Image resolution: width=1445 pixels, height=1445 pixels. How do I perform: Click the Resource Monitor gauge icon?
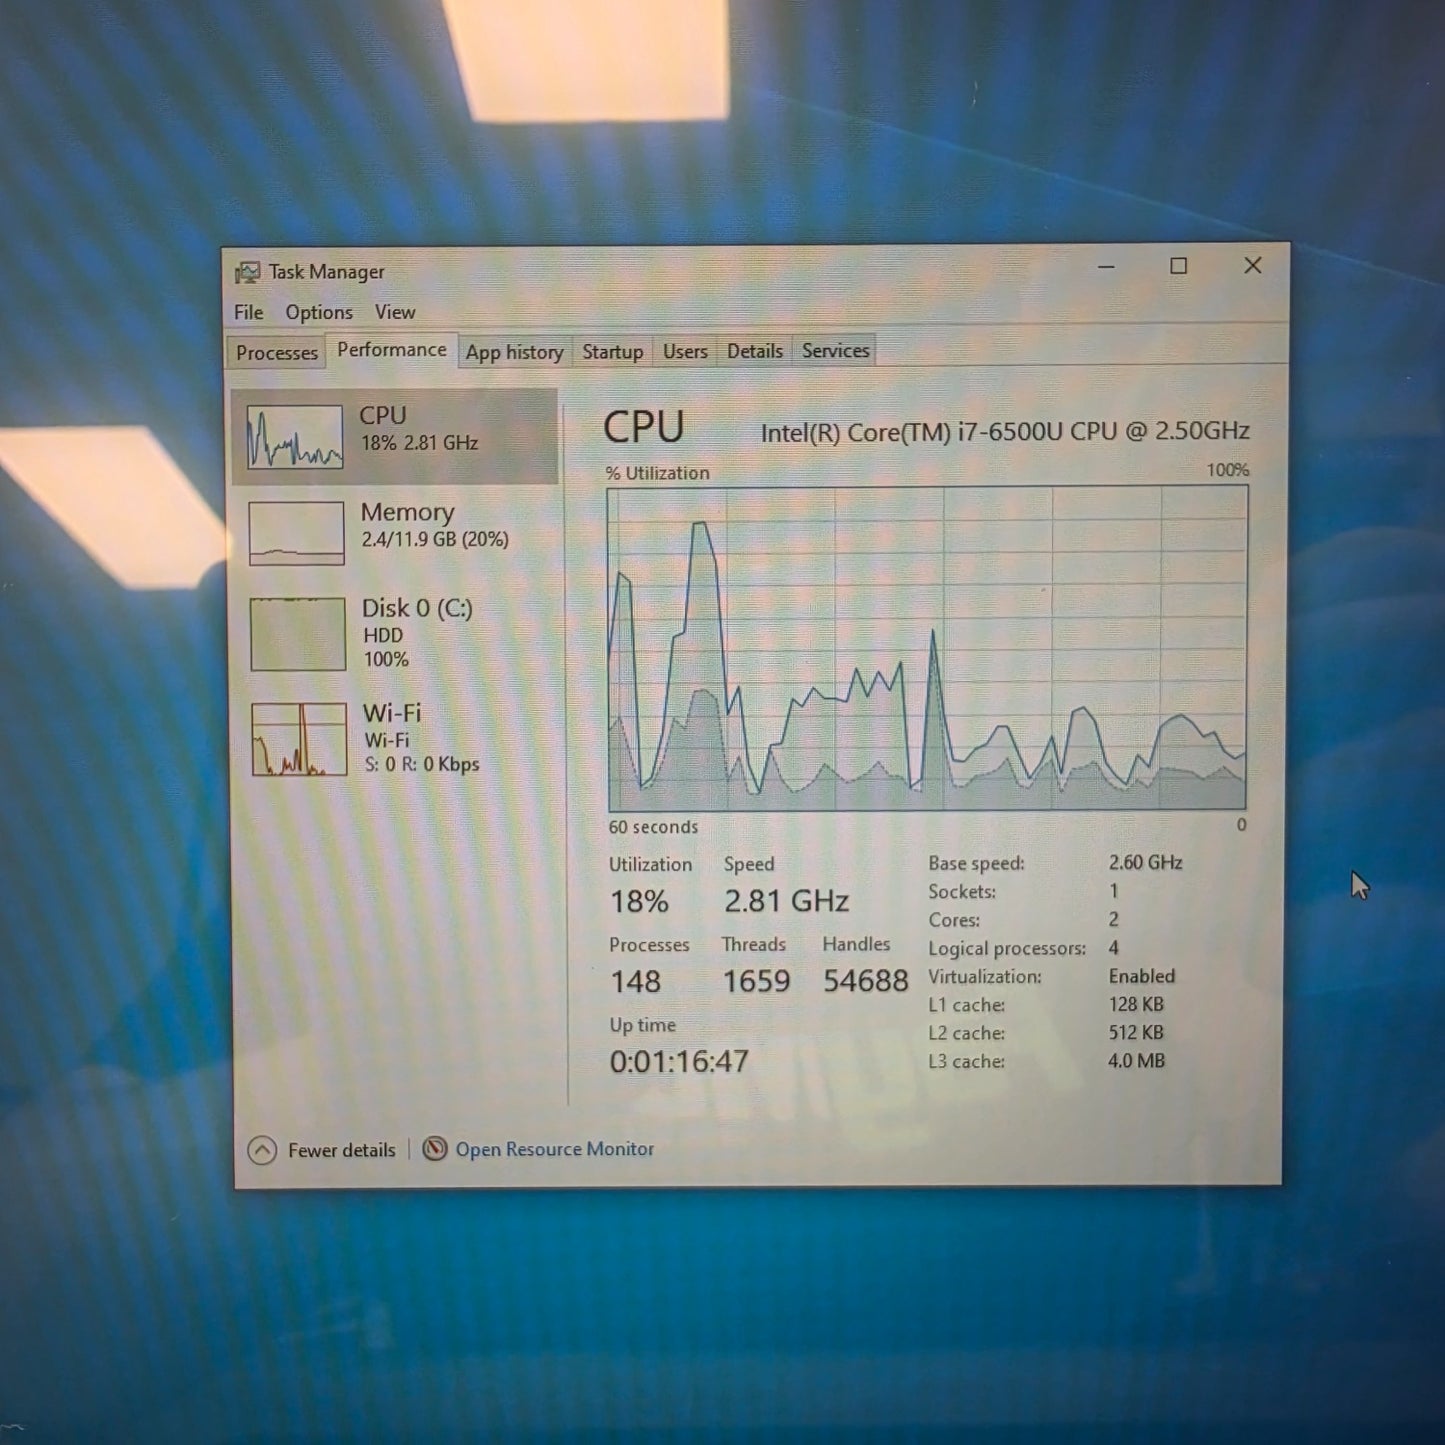point(434,1149)
